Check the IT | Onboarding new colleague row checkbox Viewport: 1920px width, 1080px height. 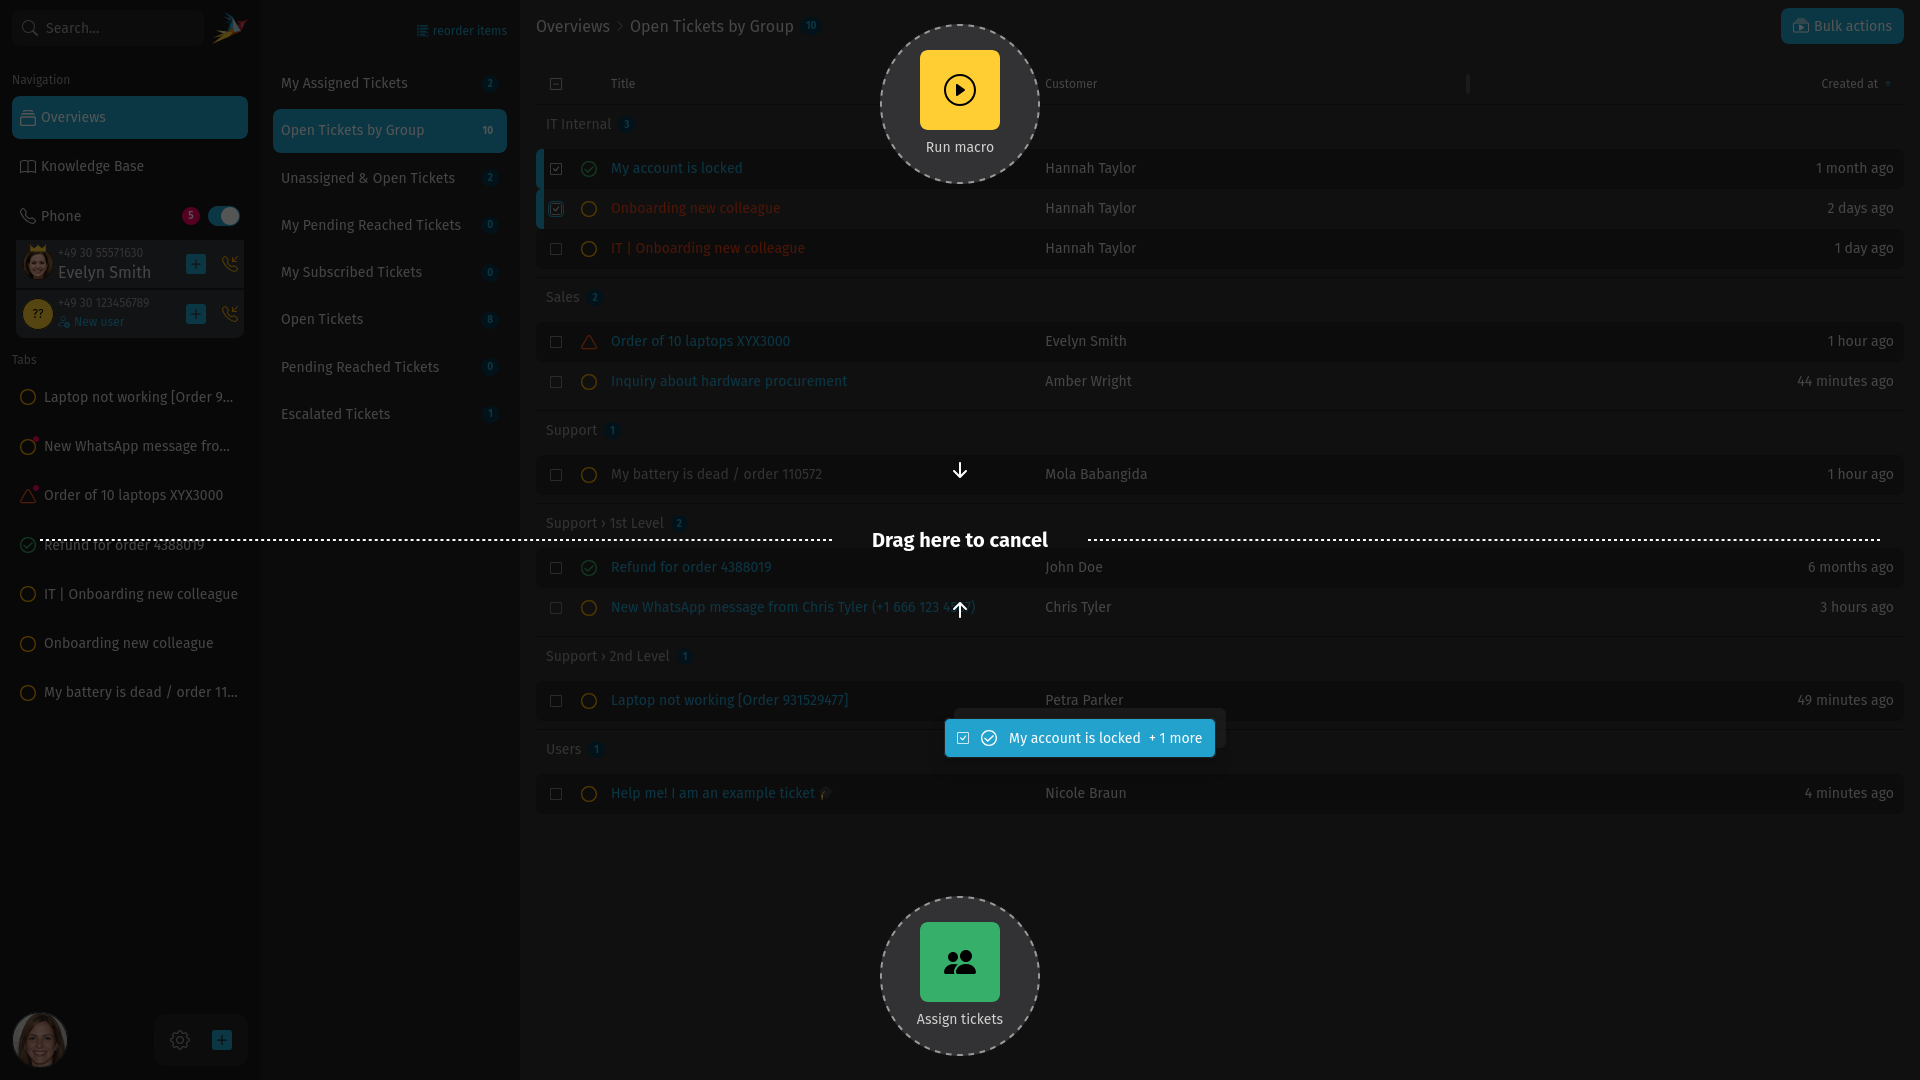click(556, 249)
